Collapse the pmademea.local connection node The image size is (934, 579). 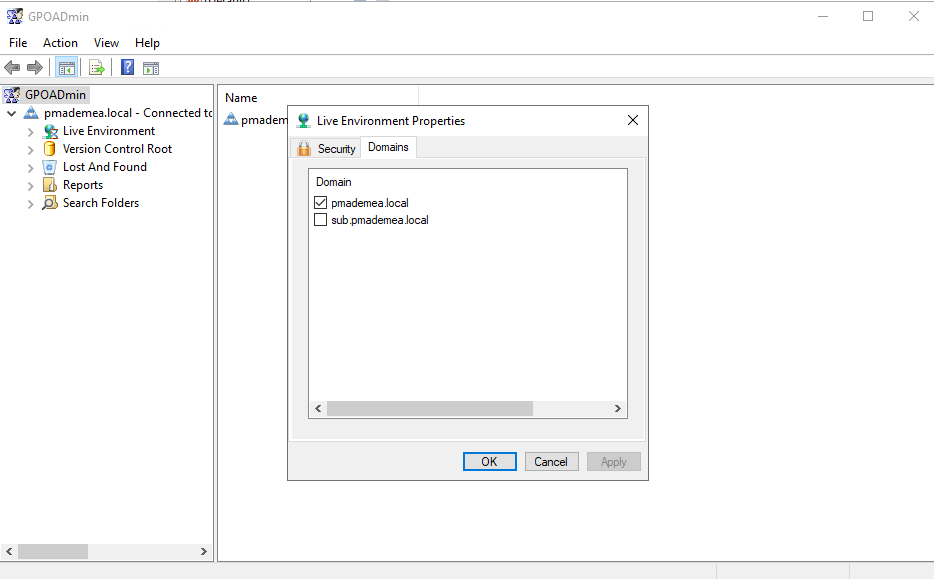(12, 113)
